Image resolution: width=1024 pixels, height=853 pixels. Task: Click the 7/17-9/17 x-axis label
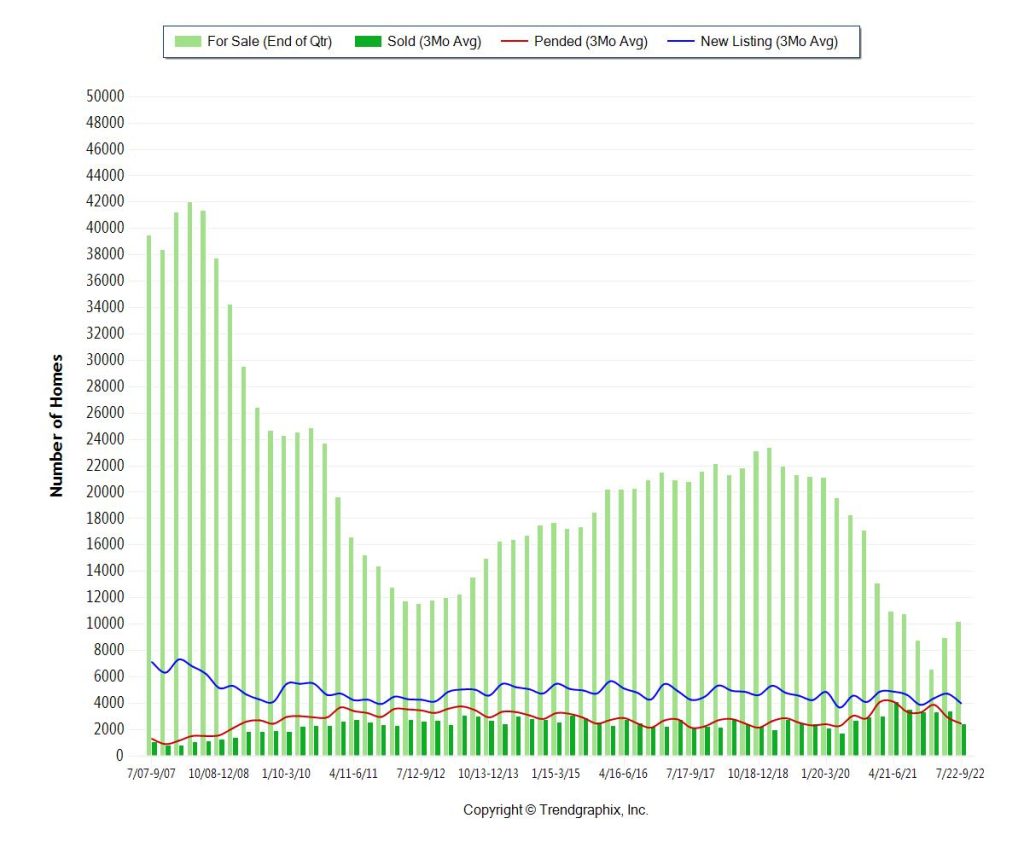point(691,774)
